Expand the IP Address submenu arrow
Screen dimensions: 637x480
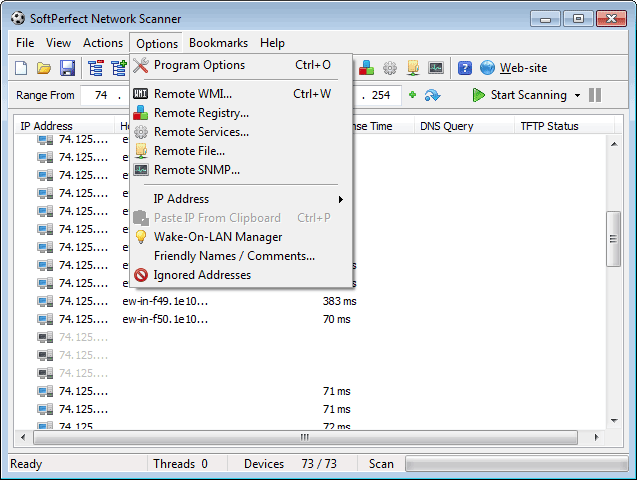340,199
